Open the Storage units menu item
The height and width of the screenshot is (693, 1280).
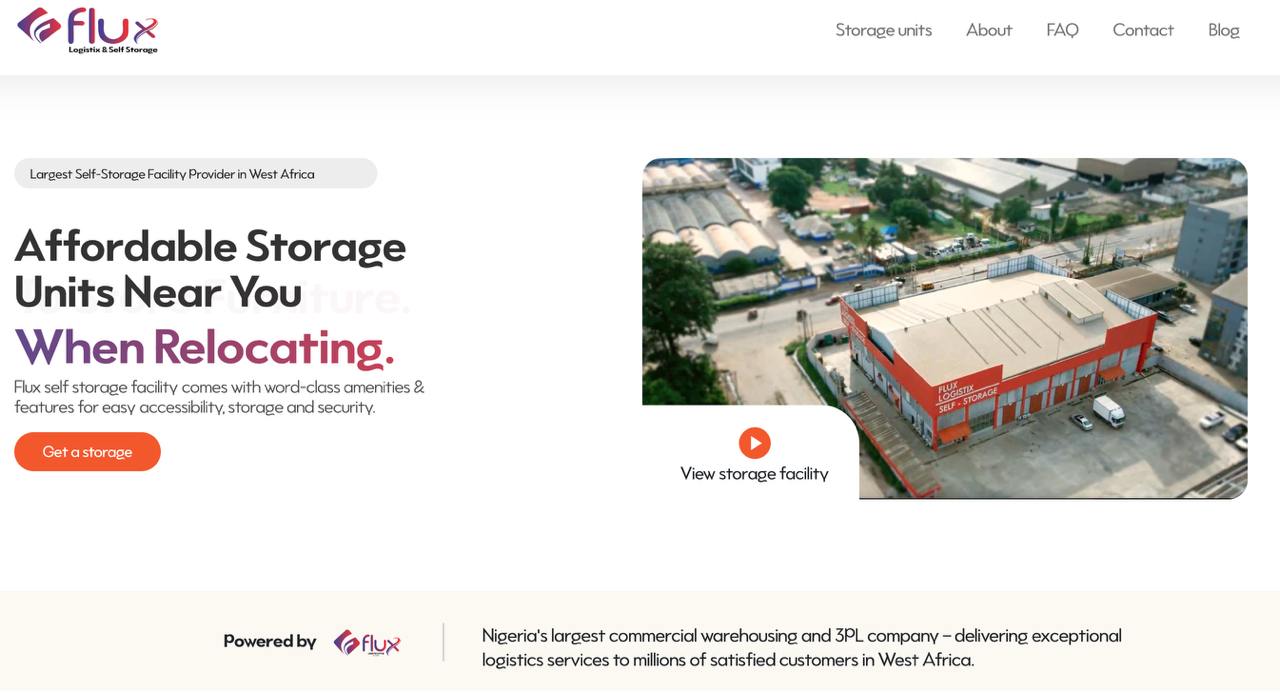click(884, 30)
